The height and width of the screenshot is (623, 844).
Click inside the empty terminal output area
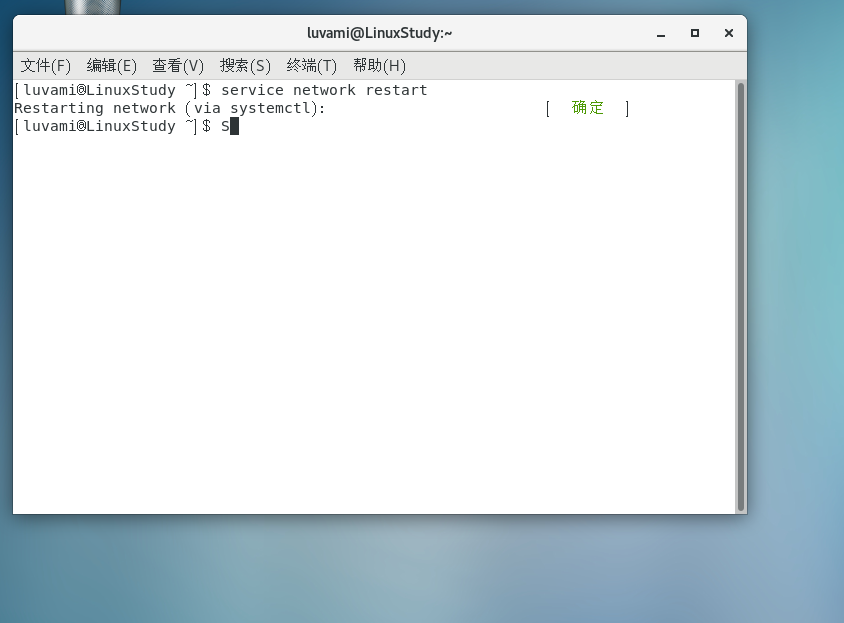[x=380, y=300]
